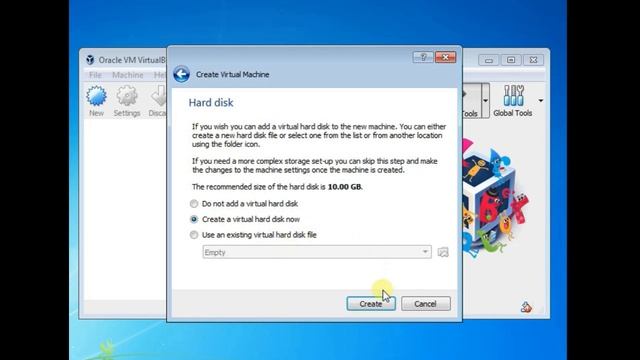Expand the Machine Tools dropdown arrow

tap(485, 100)
